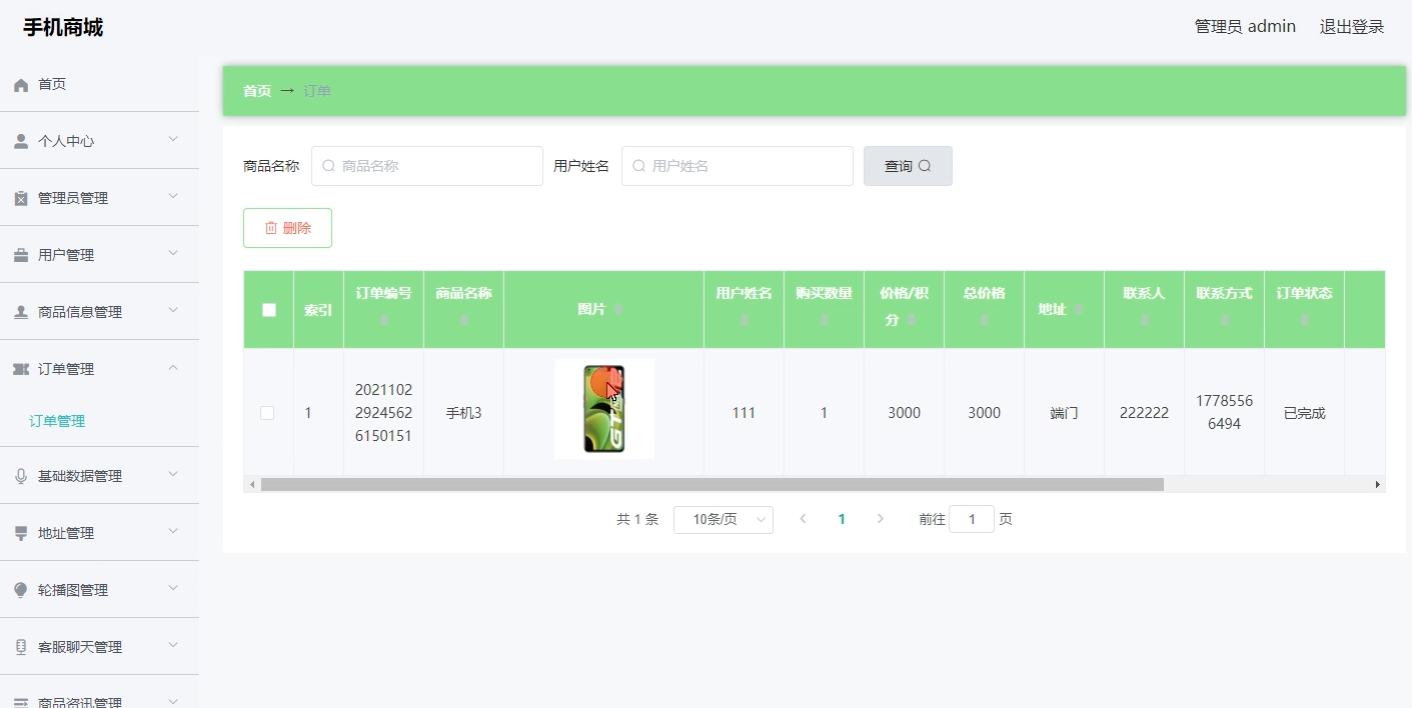The height and width of the screenshot is (708, 1412).
Task: Click the 端门 address cell
Action: (1064, 413)
